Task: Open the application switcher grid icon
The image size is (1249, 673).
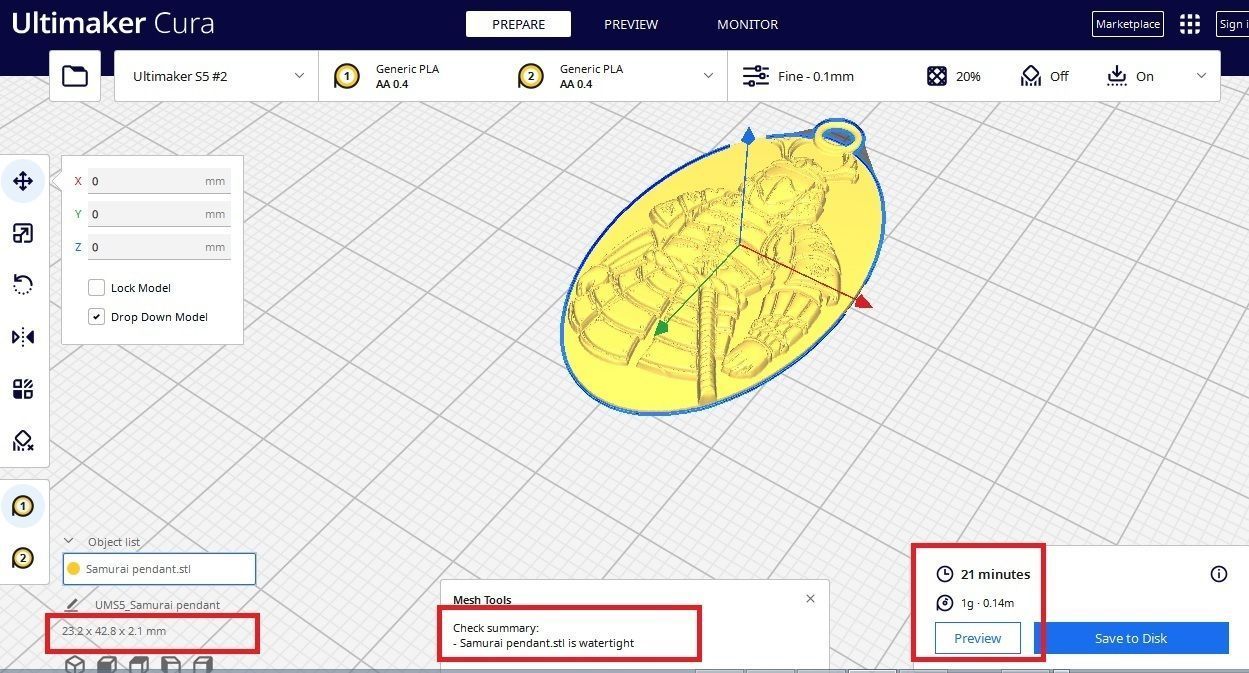Action: pyautogui.click(x=1189, y=24)
